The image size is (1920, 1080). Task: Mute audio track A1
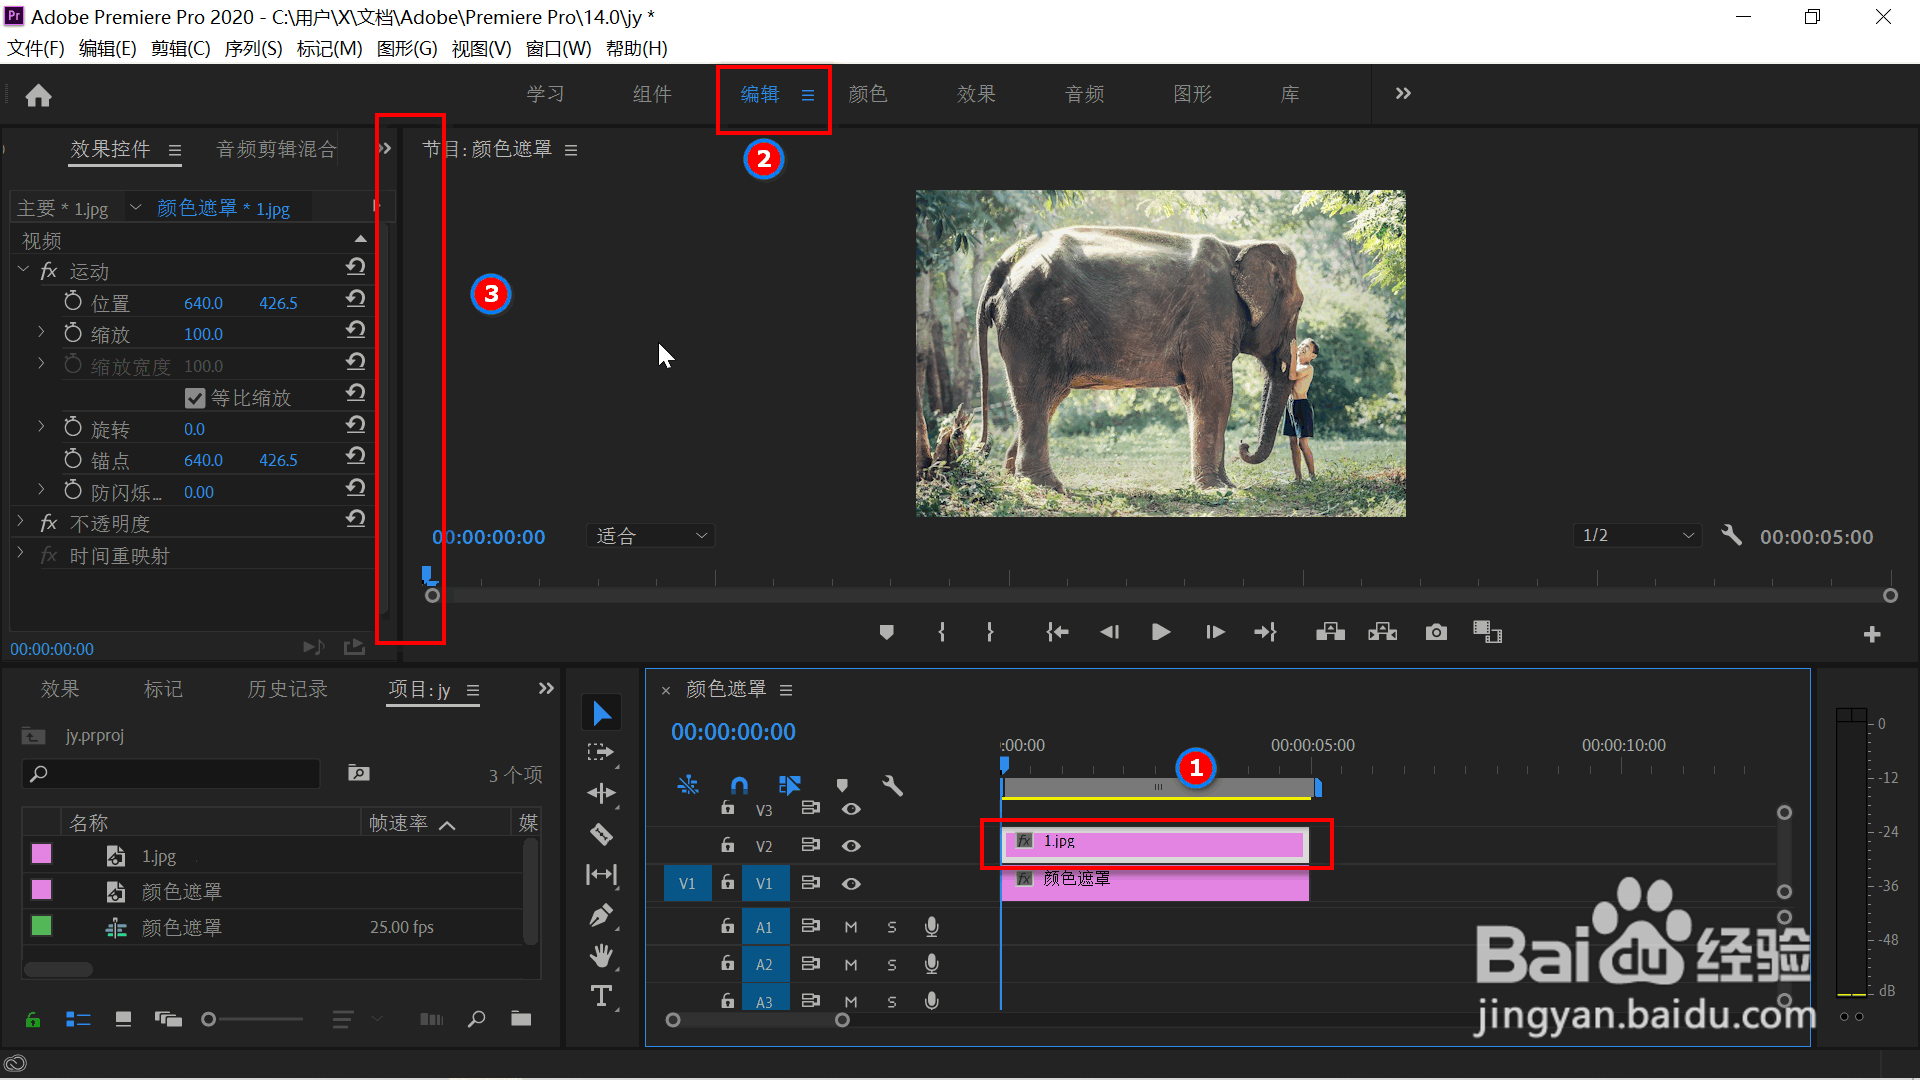851,927
